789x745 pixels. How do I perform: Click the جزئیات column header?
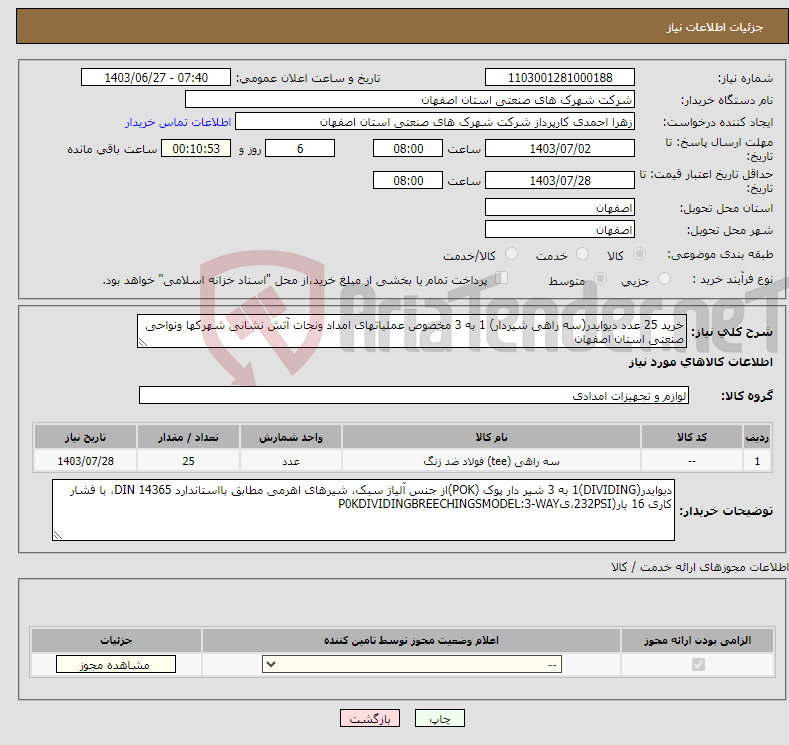tap(116, 640)
